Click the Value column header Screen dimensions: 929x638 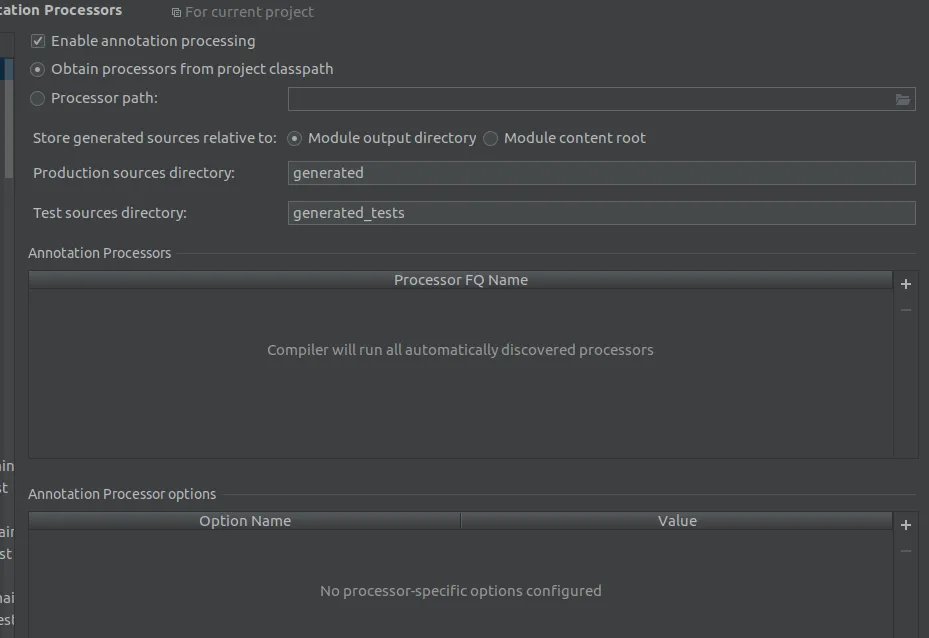pos(677,521)
